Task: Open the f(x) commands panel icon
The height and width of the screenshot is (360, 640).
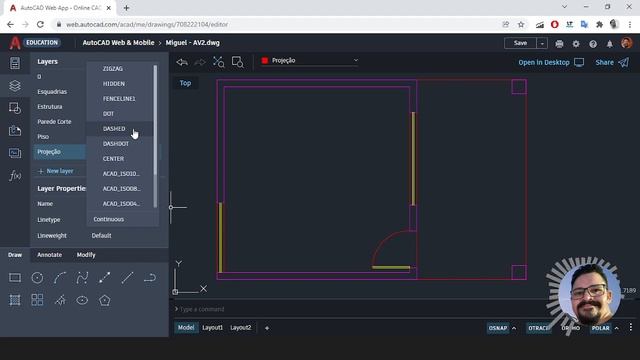Action: 15,176
